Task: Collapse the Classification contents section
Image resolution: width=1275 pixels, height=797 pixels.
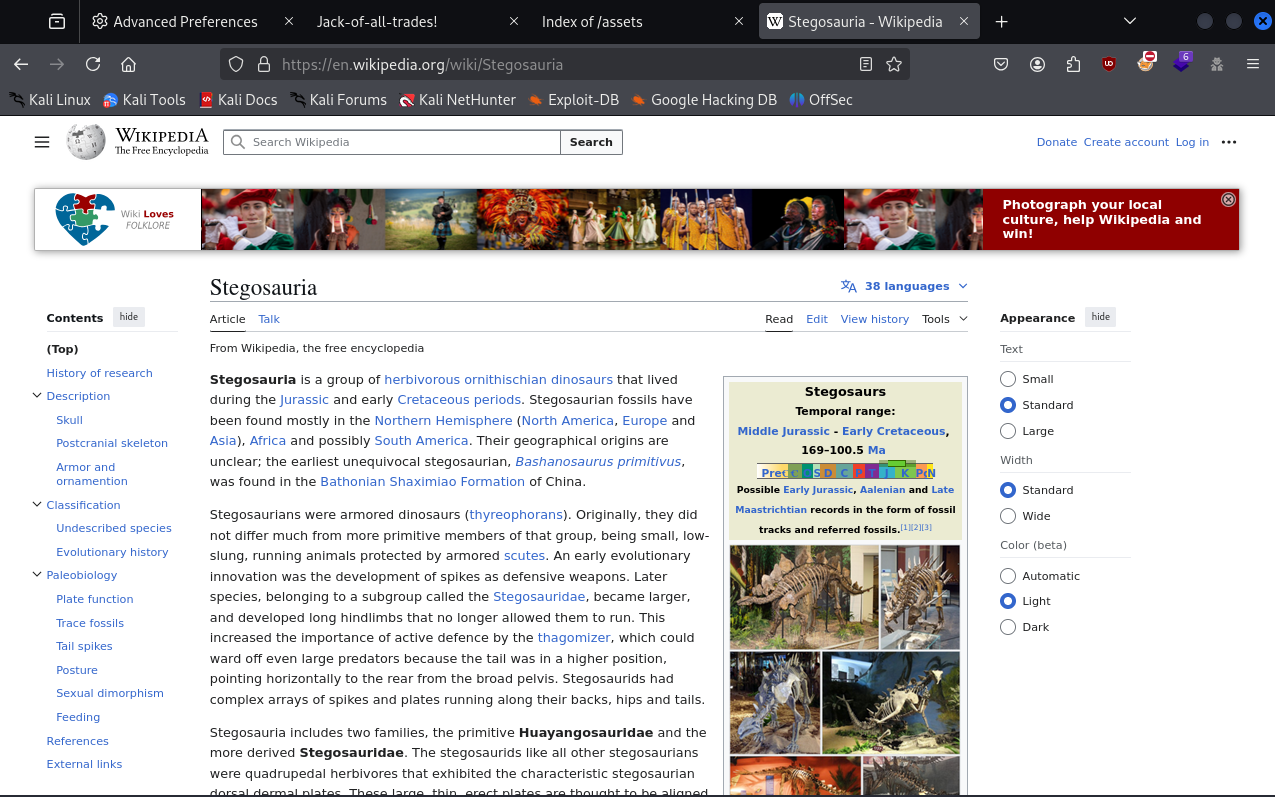Action: (37, 505)
